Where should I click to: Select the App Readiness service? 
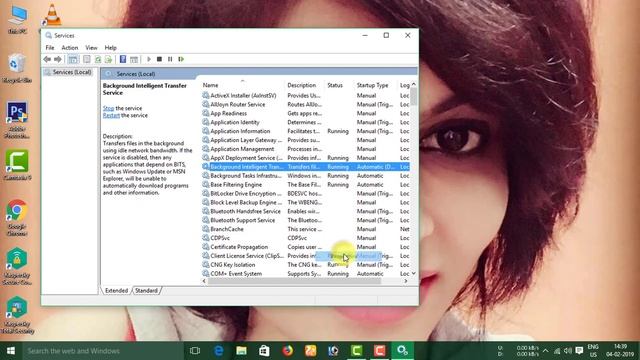click(x=305, y=113)
